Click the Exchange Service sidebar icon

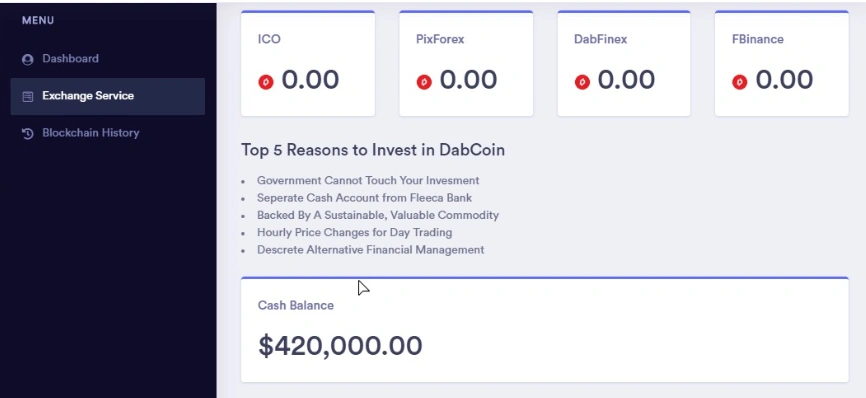point(27,97)
